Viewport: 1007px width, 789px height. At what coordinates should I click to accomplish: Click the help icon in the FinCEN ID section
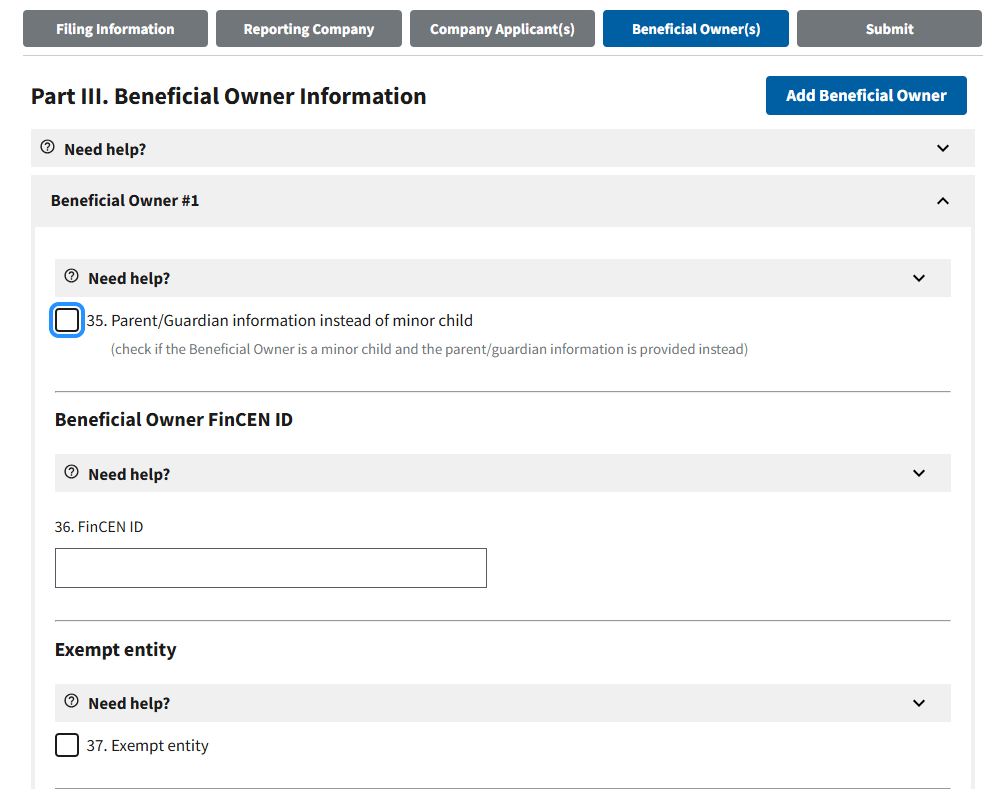[x=71, y=473]
